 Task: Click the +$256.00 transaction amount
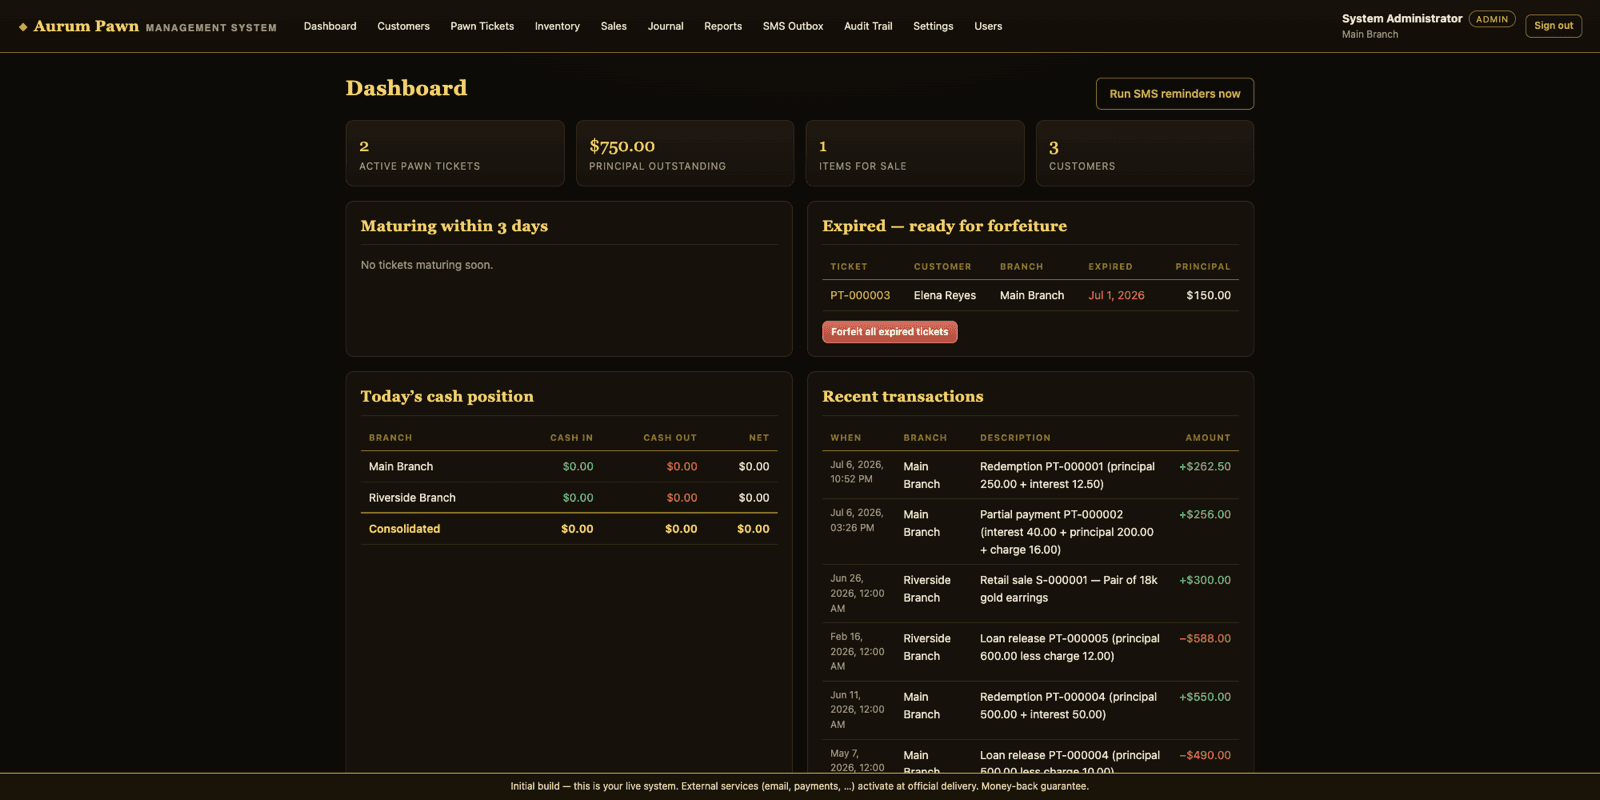[x=1205, y=515]
